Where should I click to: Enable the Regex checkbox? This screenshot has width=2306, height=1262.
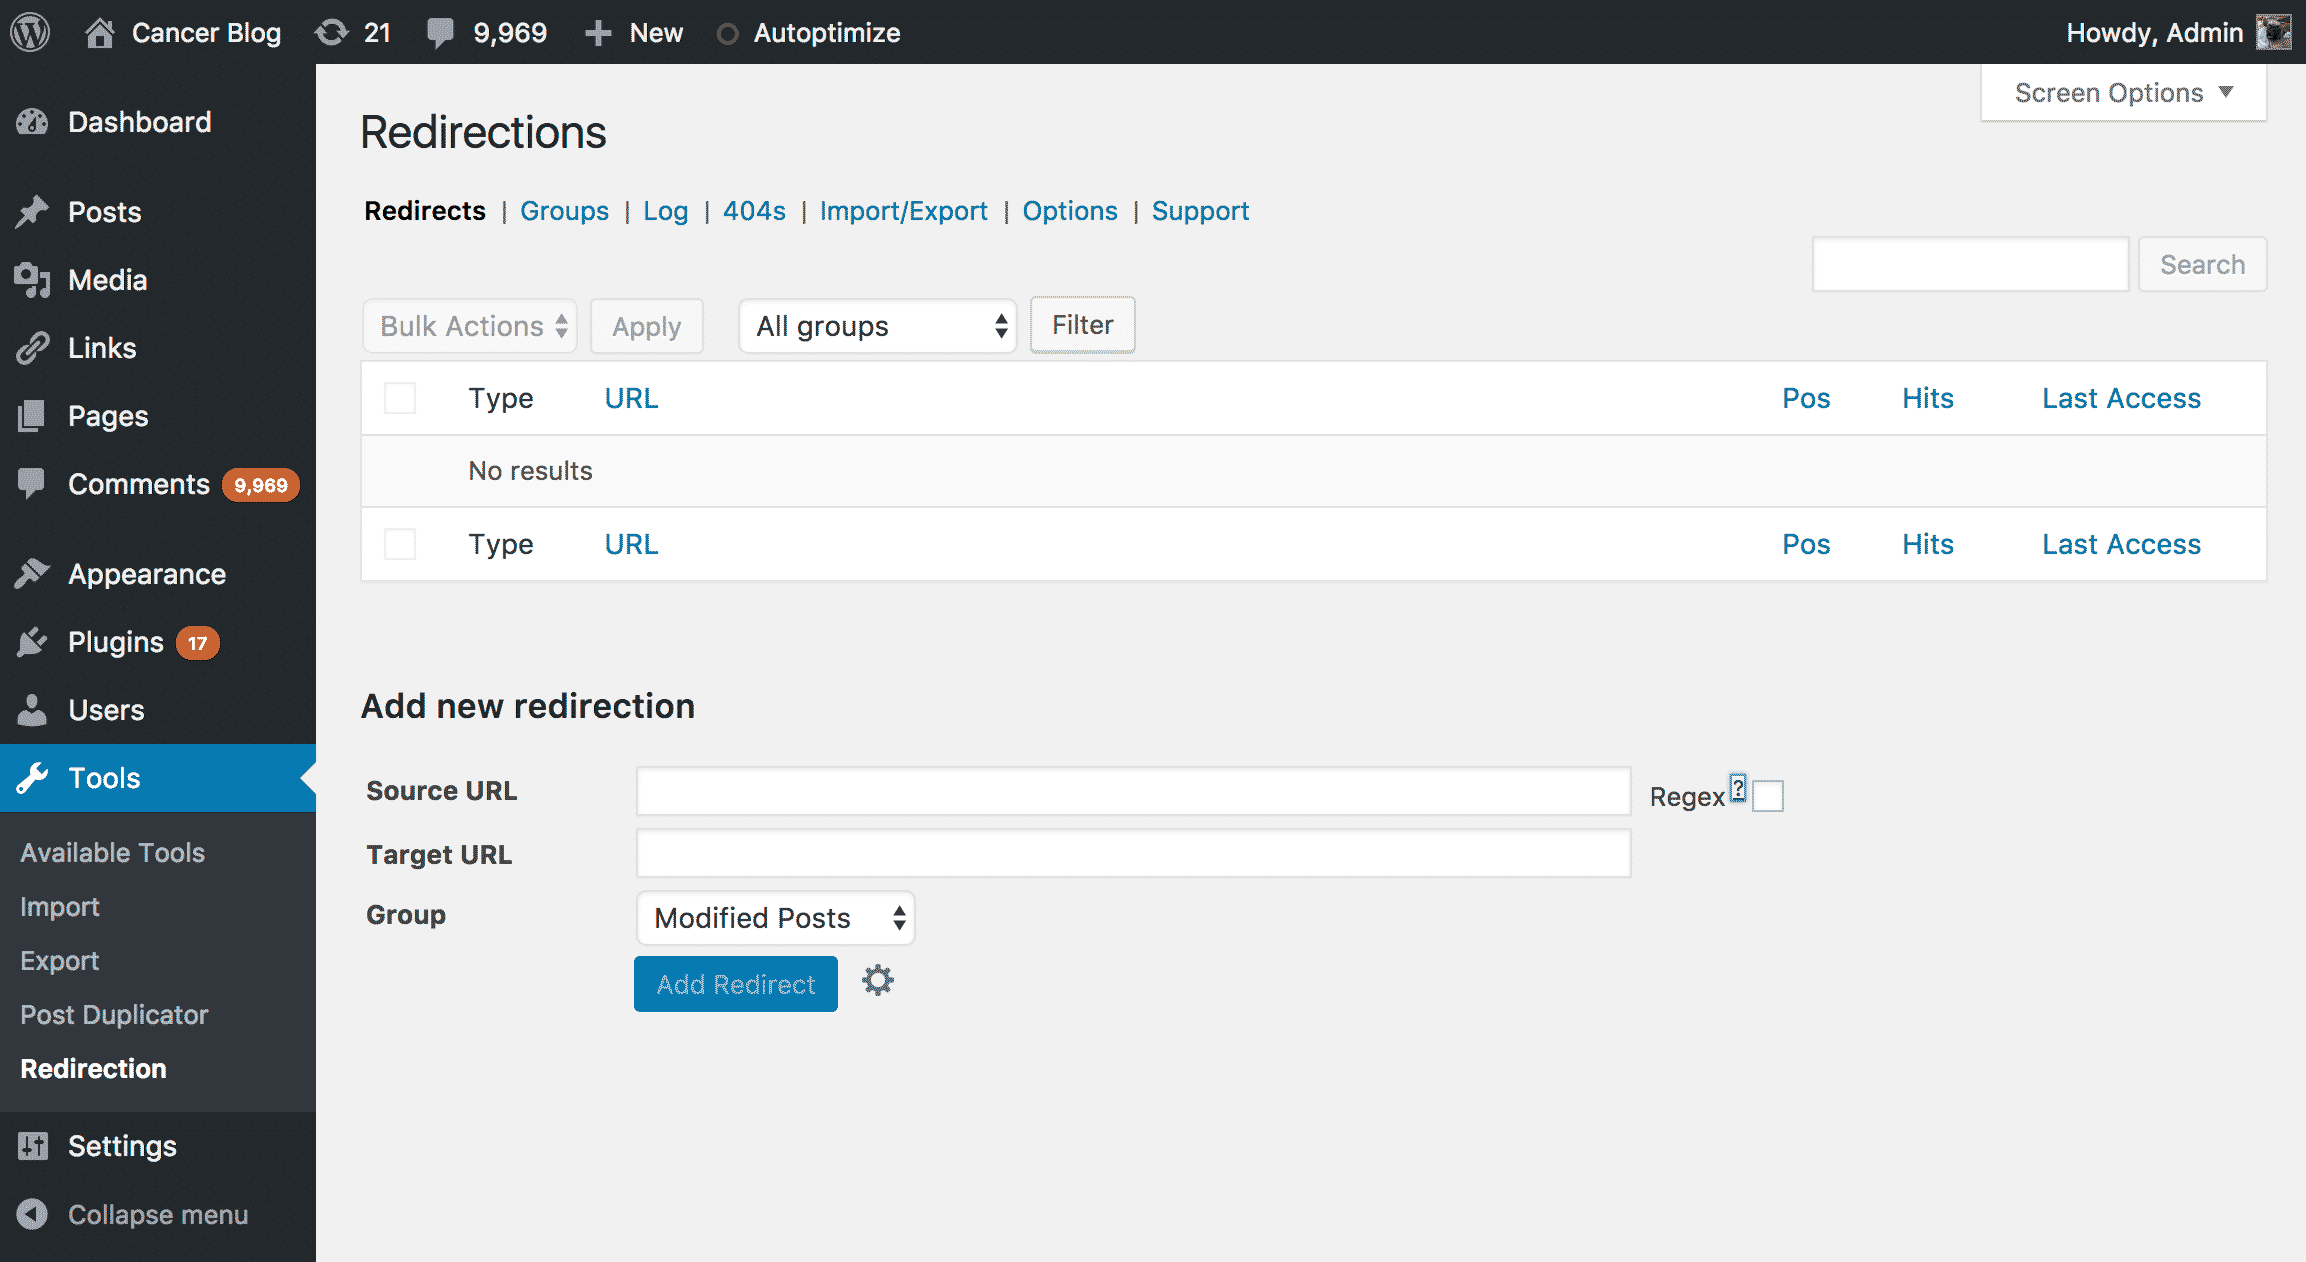[1768, 796]
